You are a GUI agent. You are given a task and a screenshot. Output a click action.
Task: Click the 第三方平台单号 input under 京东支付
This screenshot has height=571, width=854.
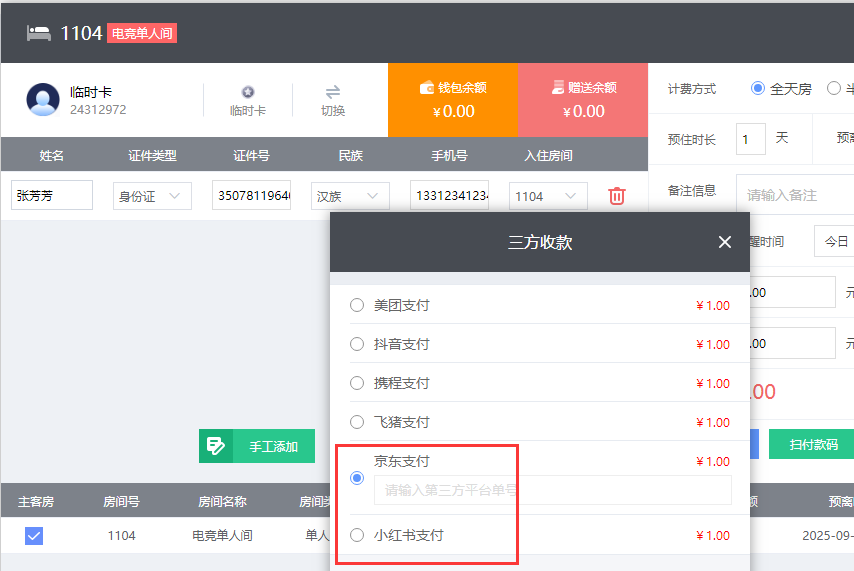(x=552, y=490)
